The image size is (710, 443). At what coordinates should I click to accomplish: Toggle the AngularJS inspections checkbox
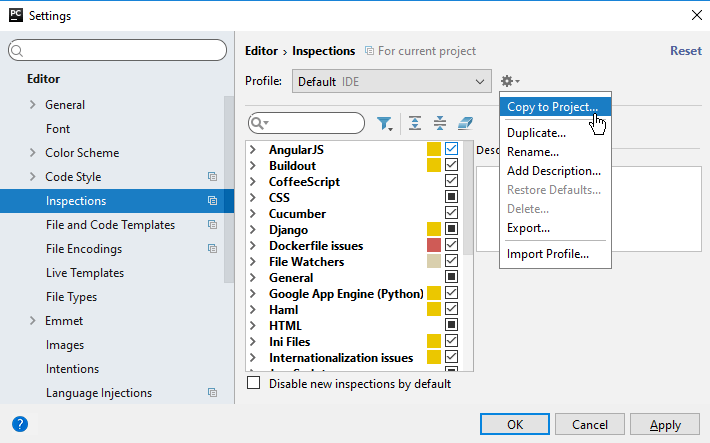point(451,149)
